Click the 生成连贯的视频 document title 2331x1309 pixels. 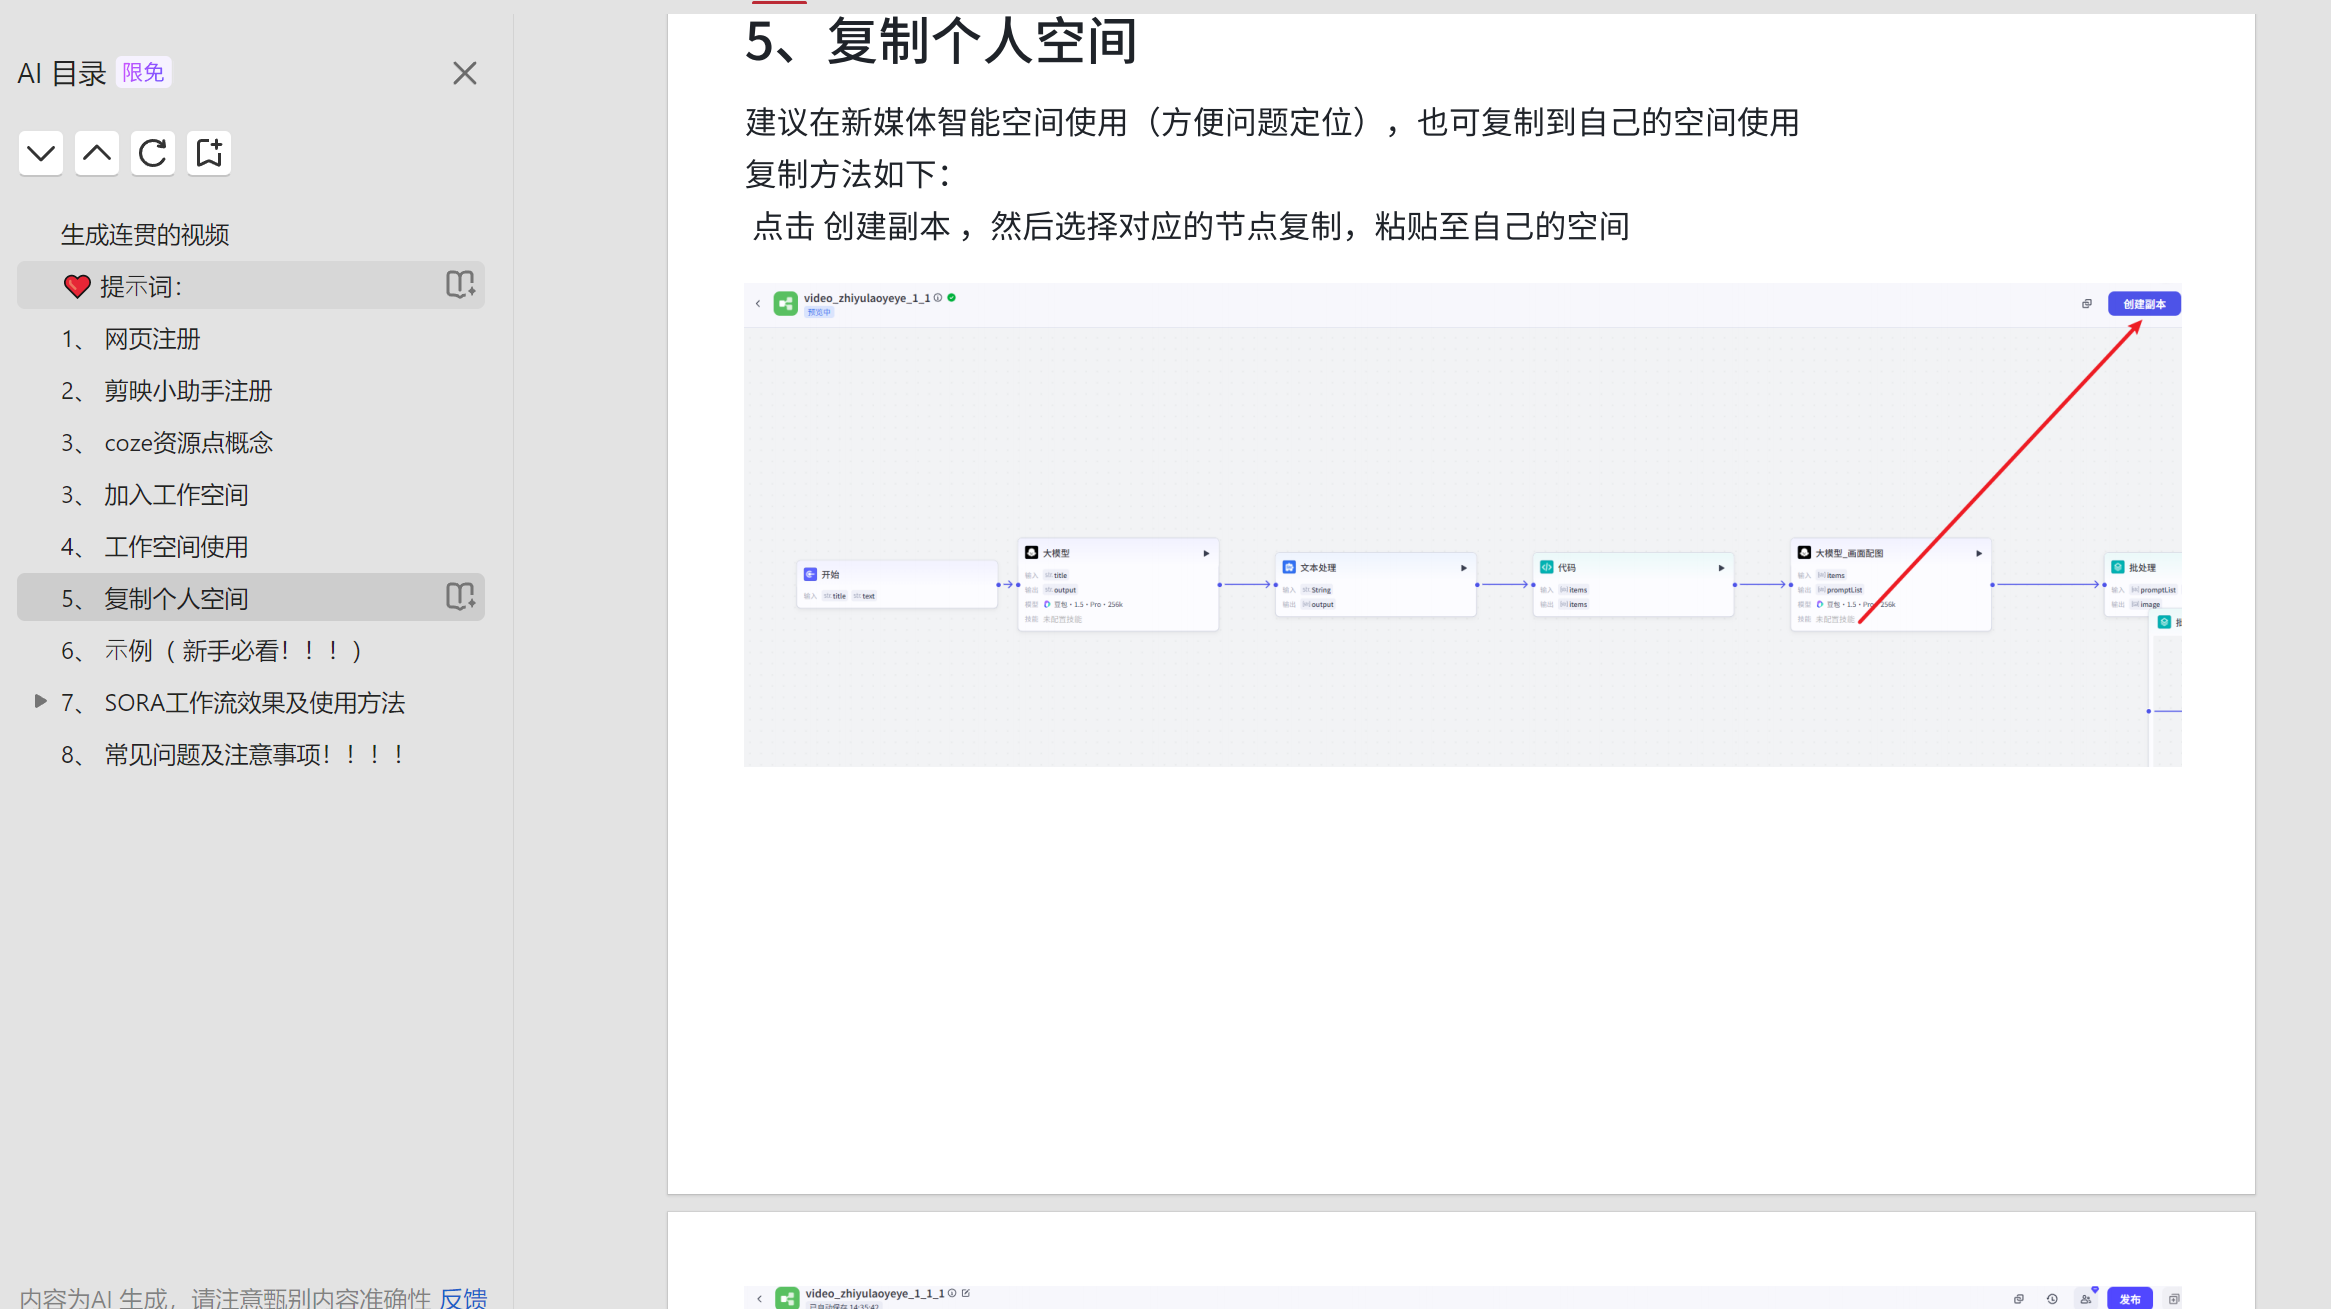tap(146, 234)
